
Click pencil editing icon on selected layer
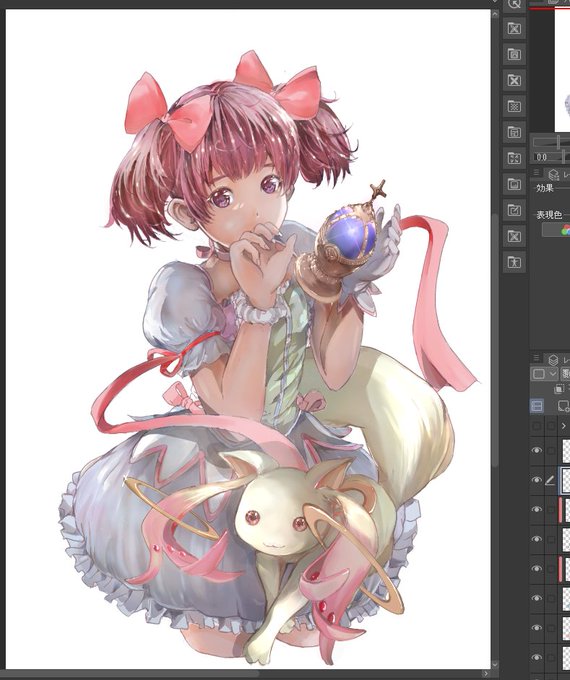pos(550,480)
